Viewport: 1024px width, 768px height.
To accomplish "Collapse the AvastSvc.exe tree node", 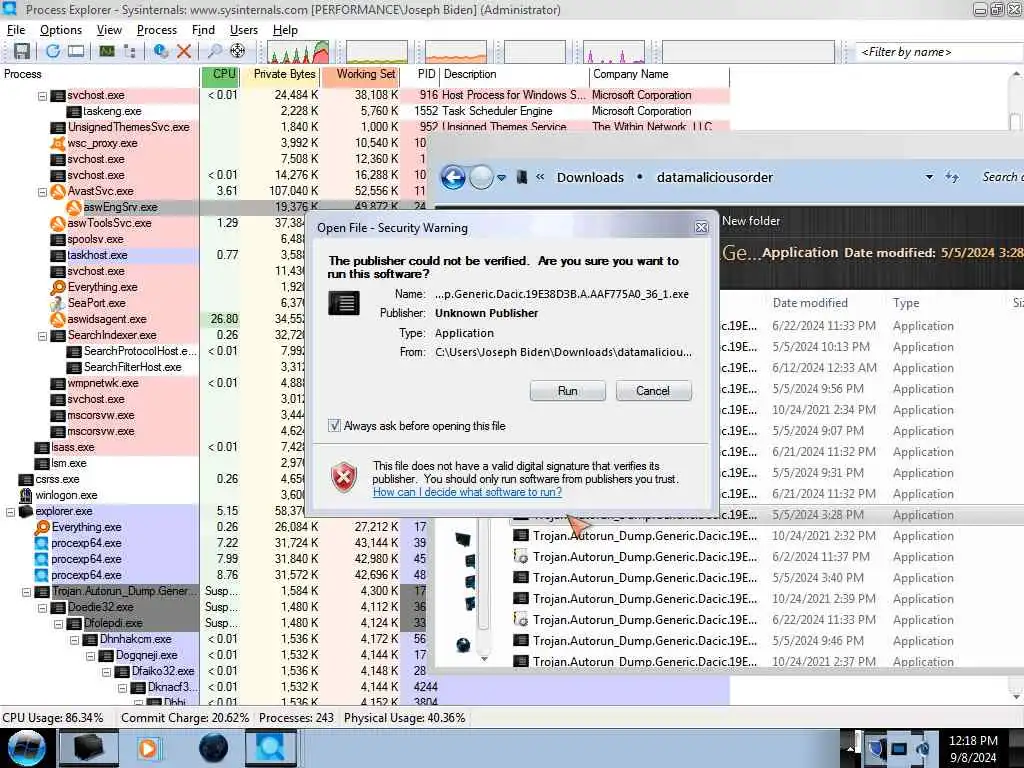I will click(42, 192).
